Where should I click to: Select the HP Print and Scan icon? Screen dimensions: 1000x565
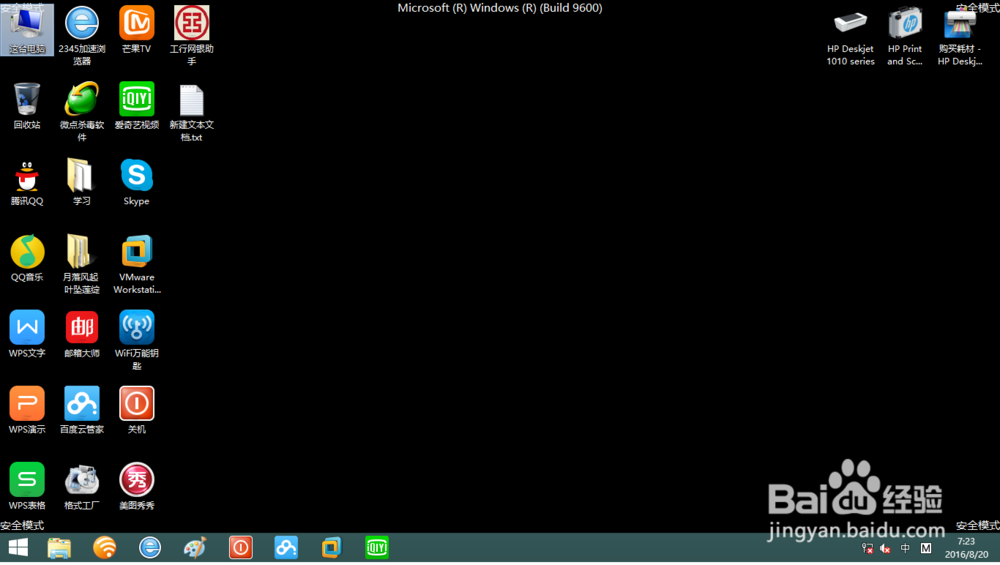click(x=905, y=36)
